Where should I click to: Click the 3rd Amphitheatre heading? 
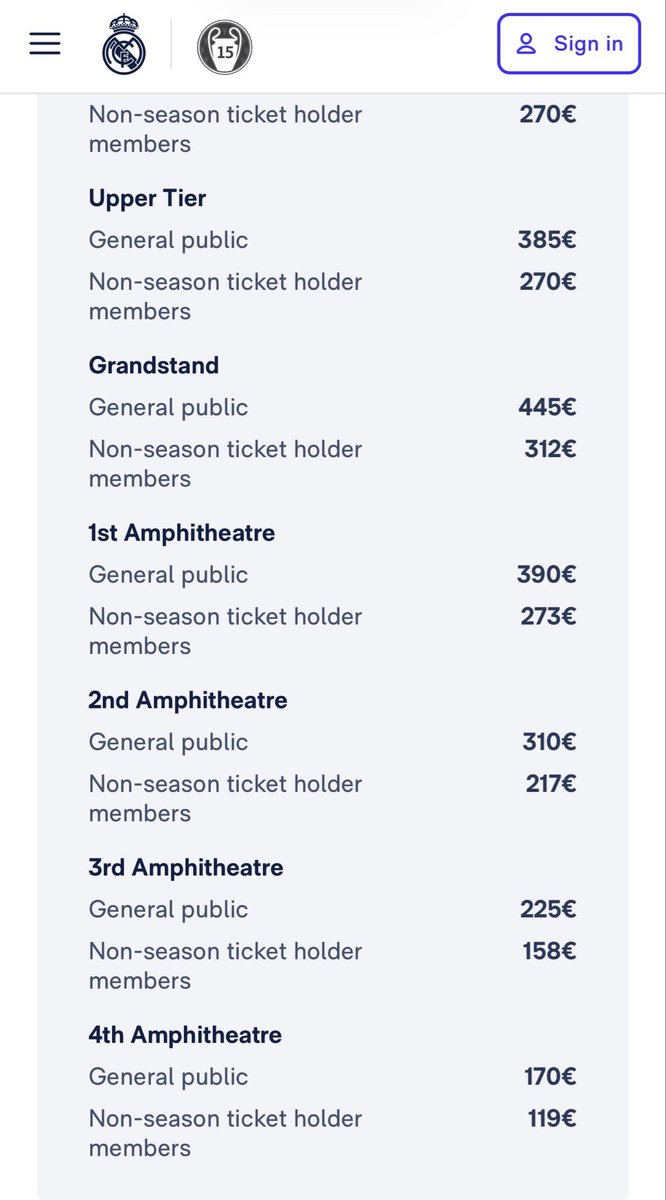[185, 867]
